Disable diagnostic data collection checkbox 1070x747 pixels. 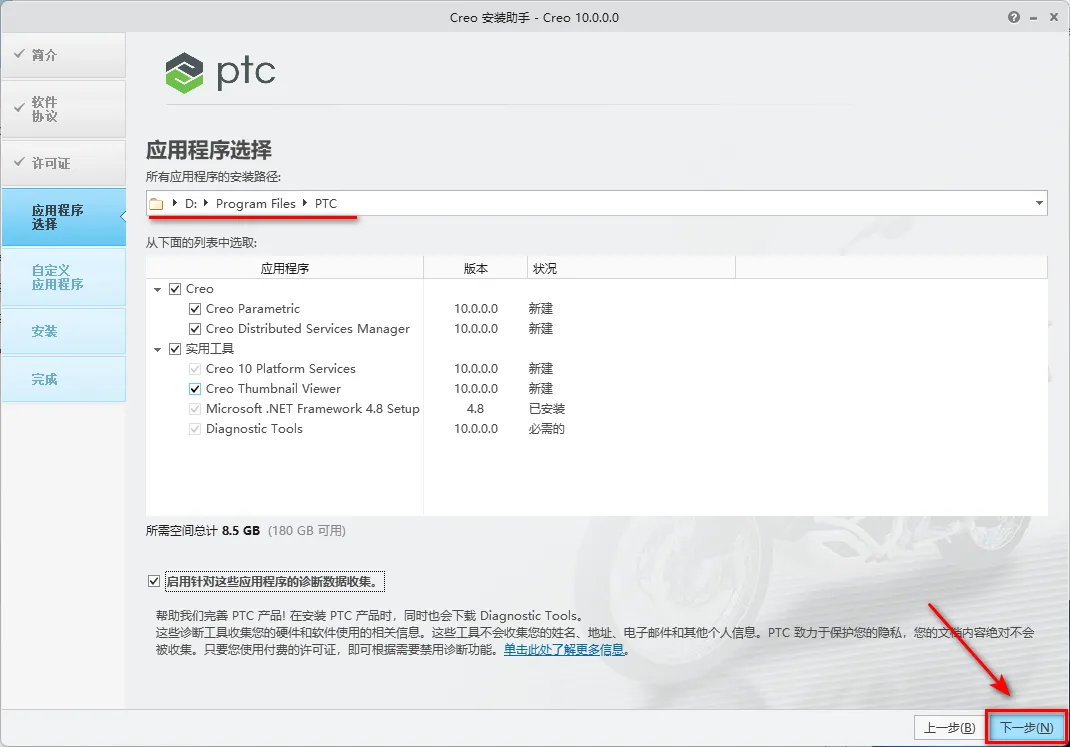click(154, 581)
